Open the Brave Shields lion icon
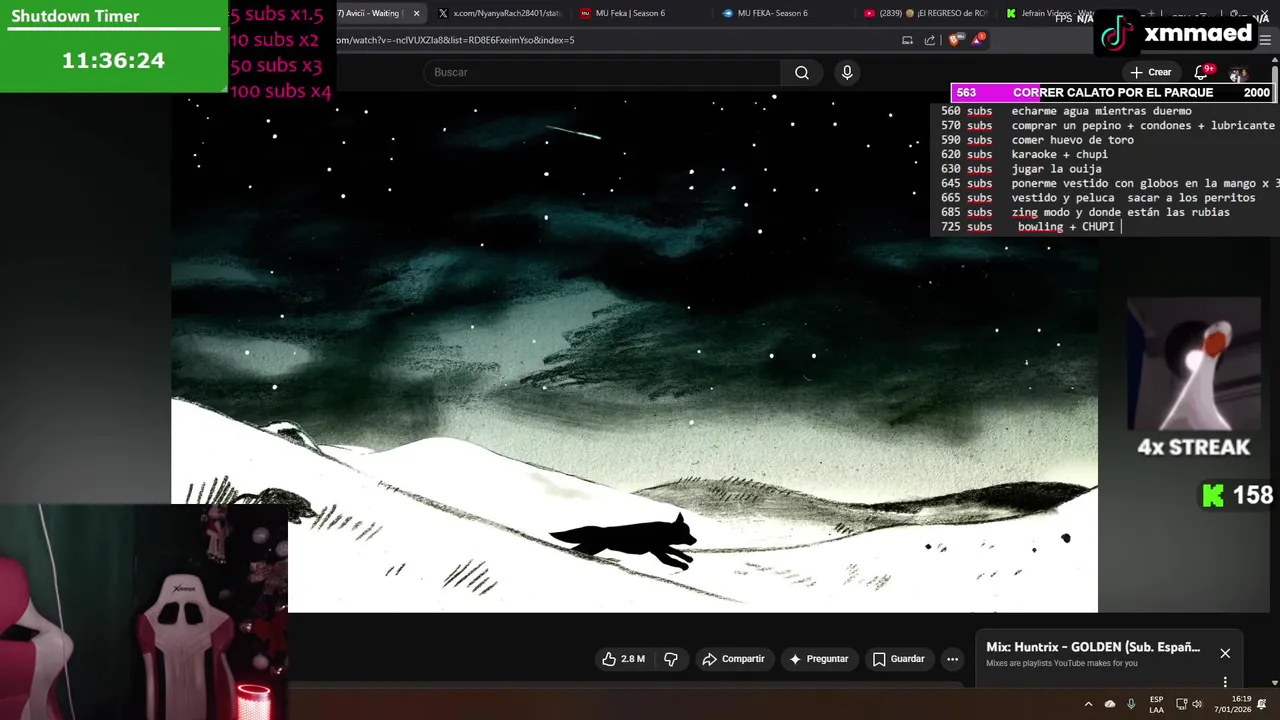1280x720 pixels. tap(955, 40)
